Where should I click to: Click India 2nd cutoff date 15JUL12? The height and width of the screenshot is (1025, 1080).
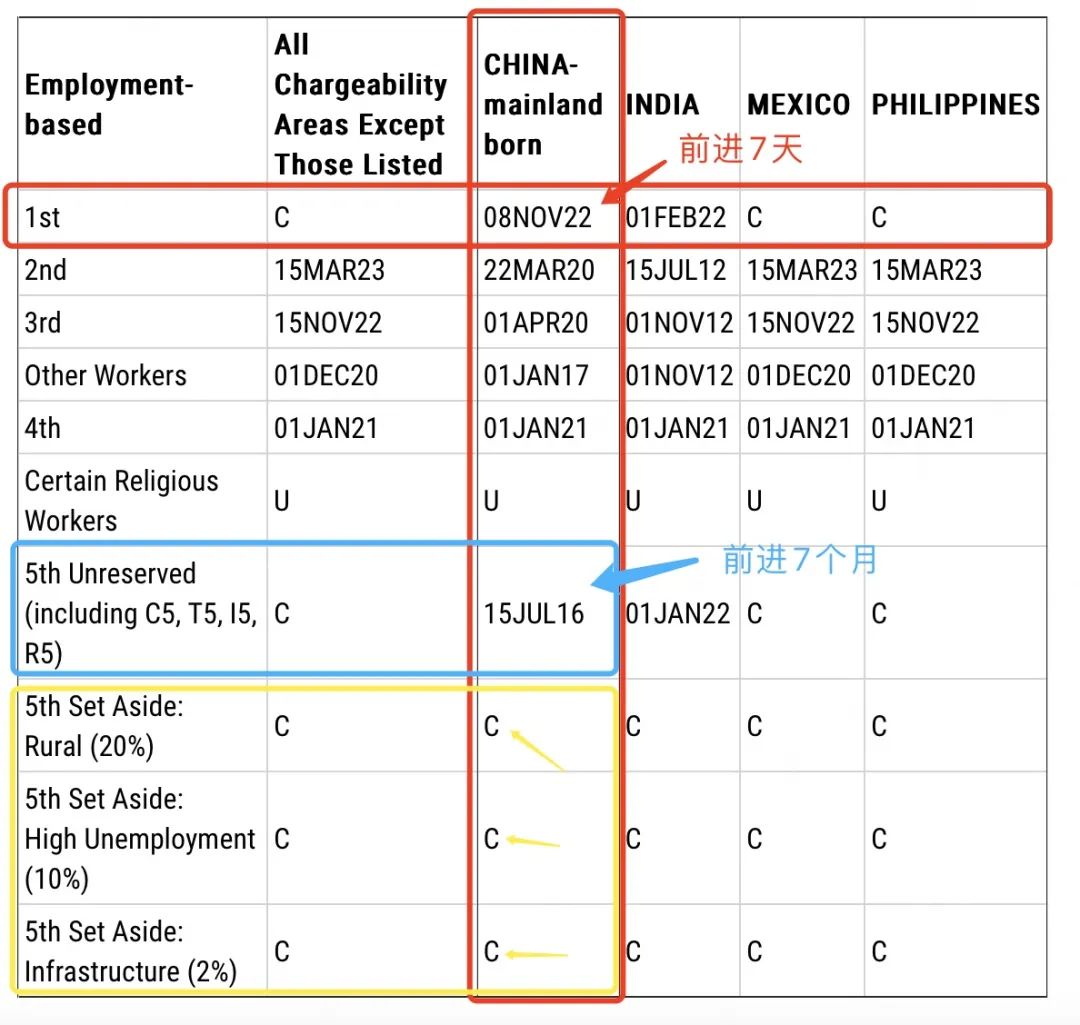pos(676,270)
